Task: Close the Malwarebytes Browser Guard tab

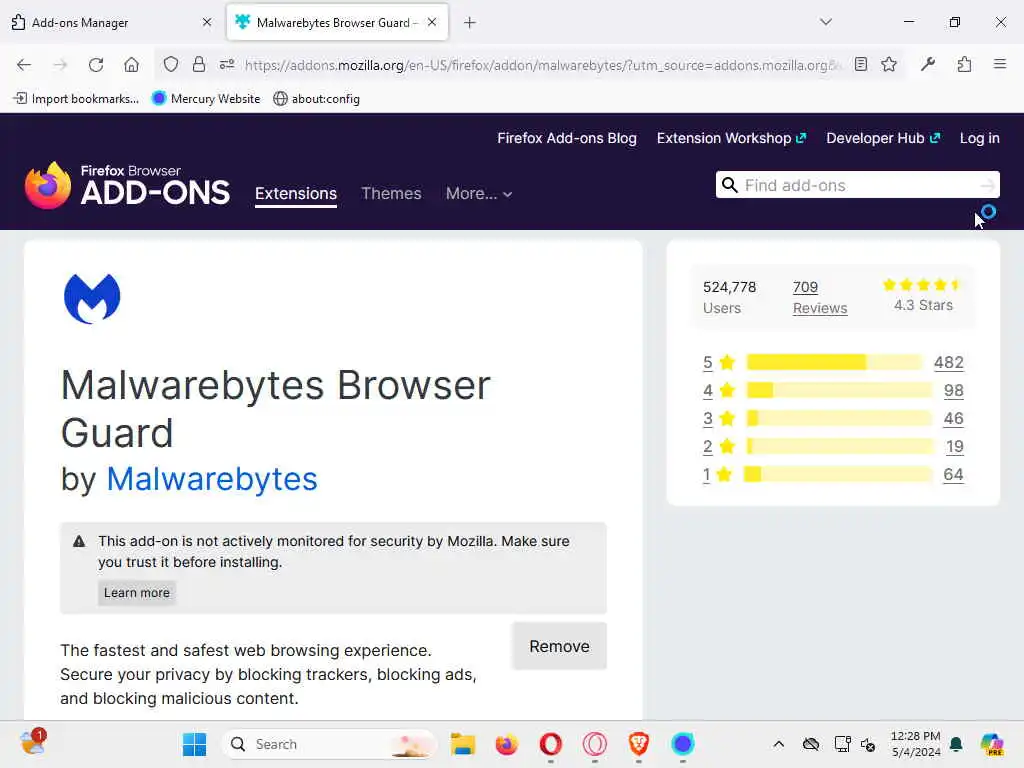Action: (432, 22)
